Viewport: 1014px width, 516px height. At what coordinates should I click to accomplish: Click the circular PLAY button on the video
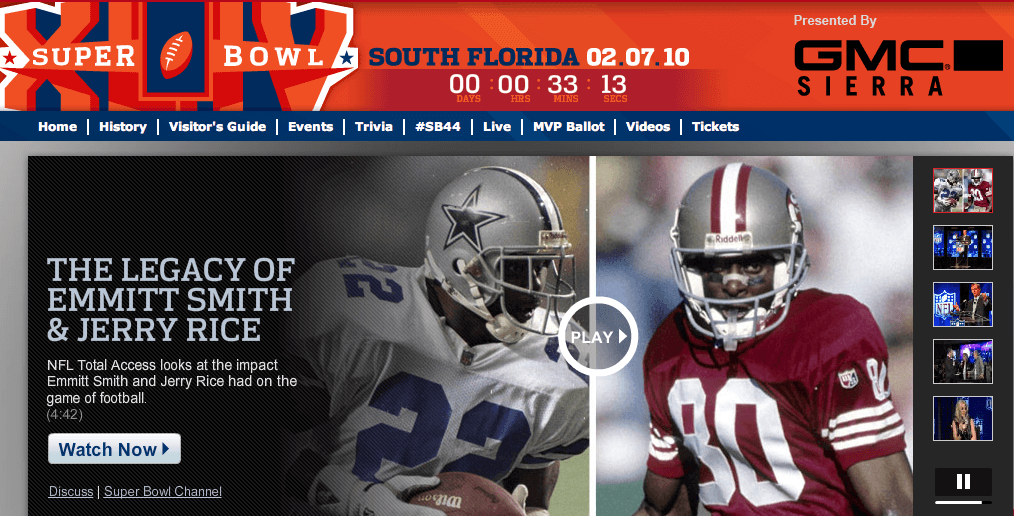pos(598,336)
